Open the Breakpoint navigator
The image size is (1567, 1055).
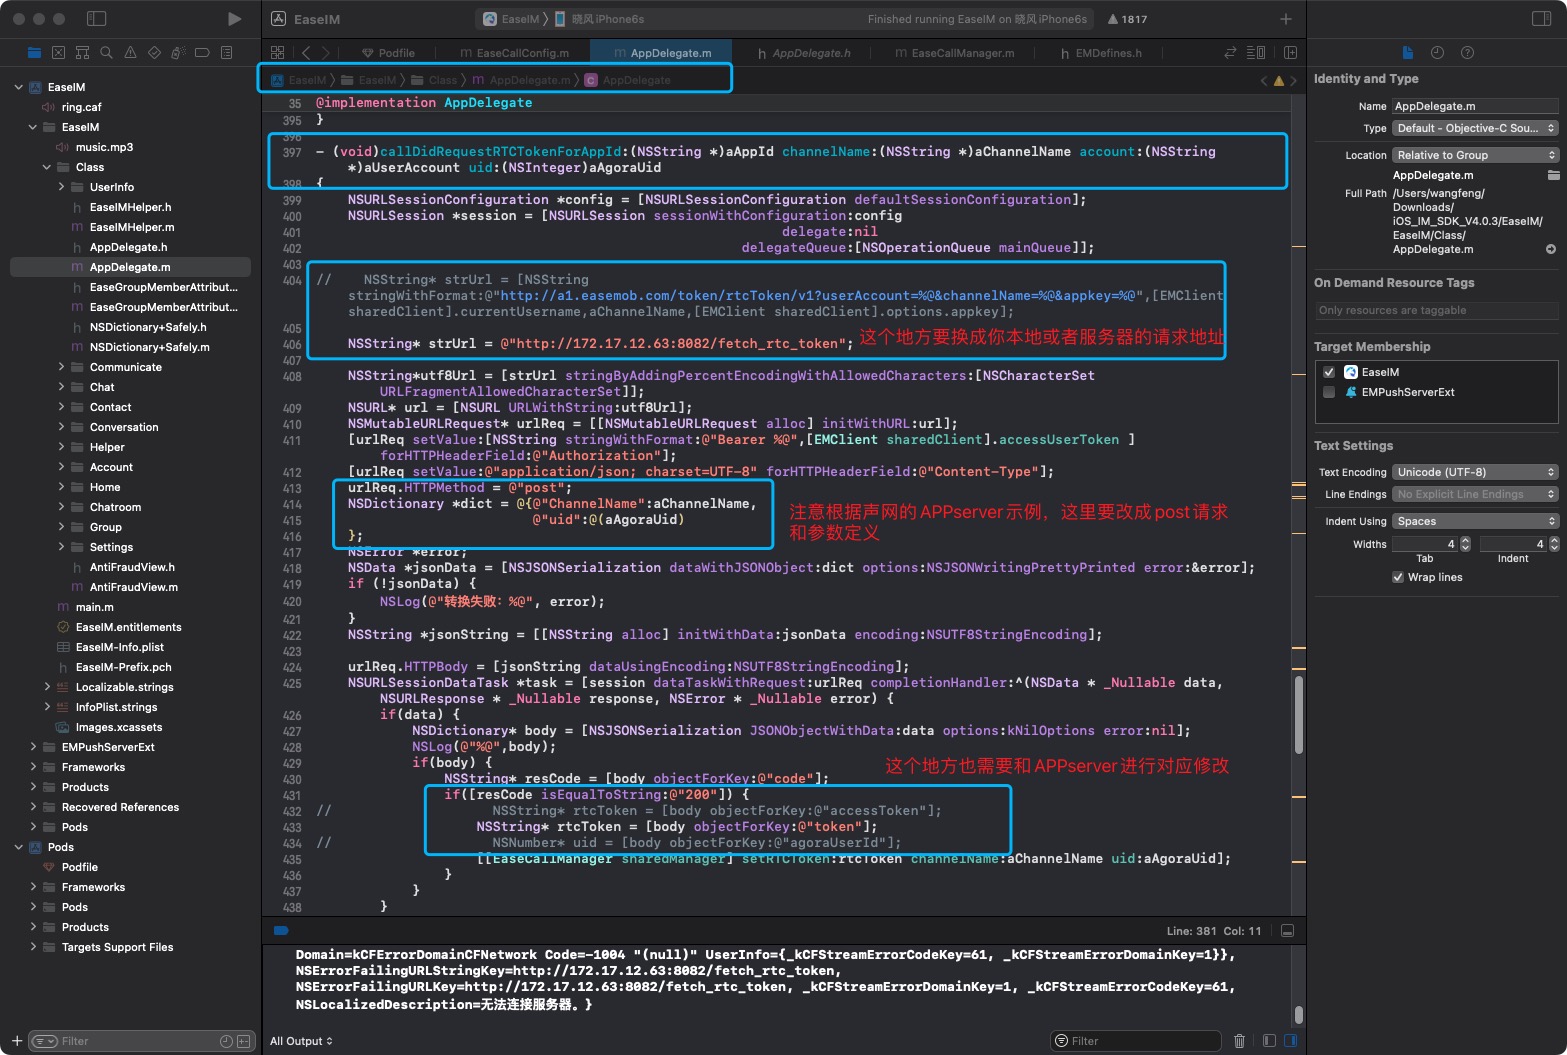[202, 53]
